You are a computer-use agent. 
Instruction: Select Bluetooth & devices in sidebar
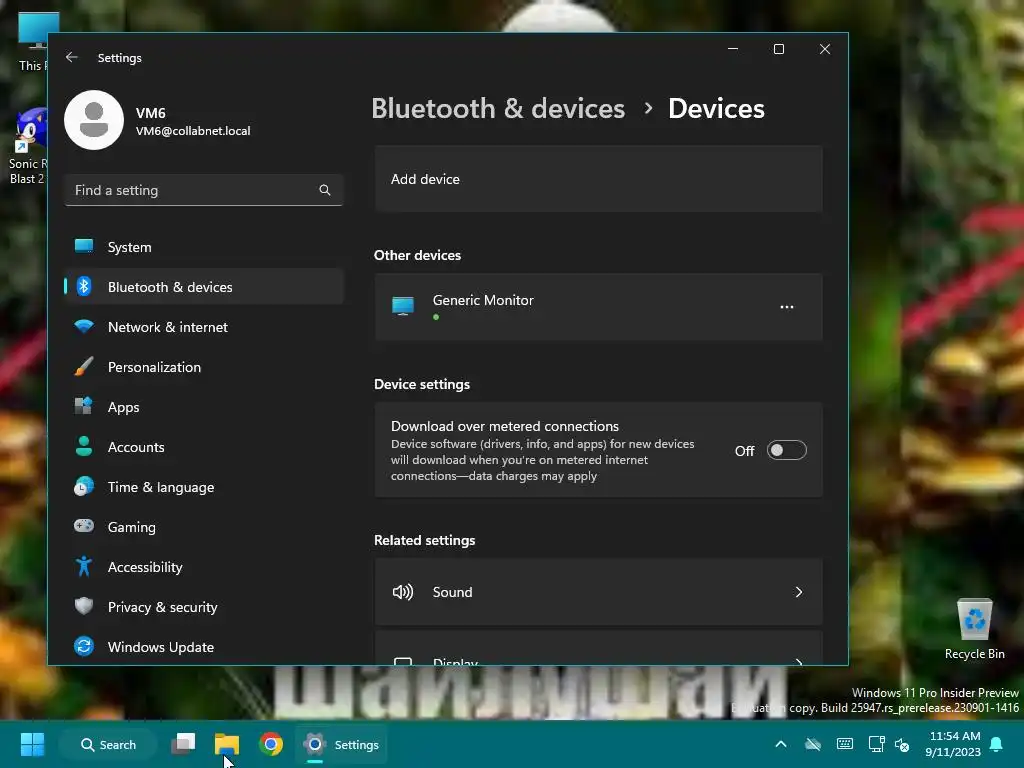point(204,287)
